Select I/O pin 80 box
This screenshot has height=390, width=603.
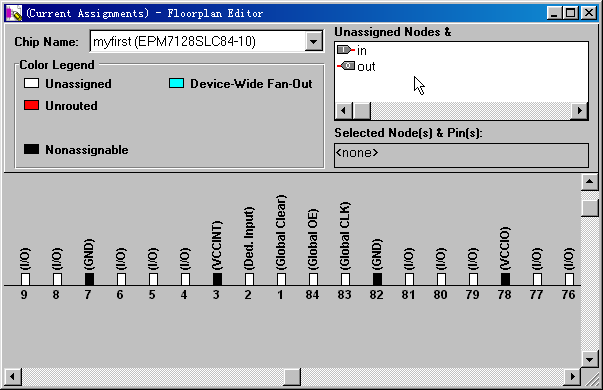(441, 279)
